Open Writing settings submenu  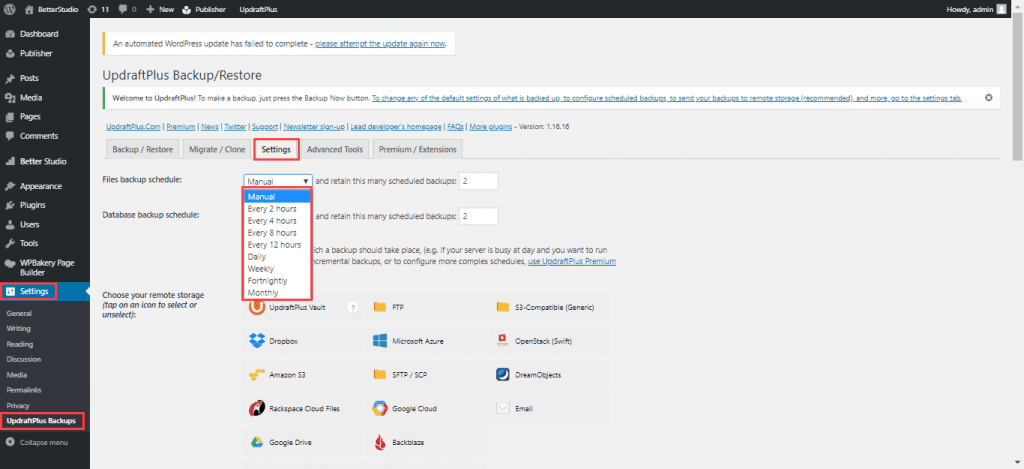(18, 329)
